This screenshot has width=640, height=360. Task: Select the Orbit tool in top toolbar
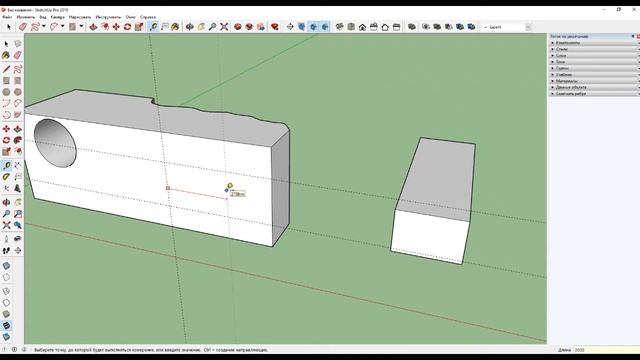(190, 27)
